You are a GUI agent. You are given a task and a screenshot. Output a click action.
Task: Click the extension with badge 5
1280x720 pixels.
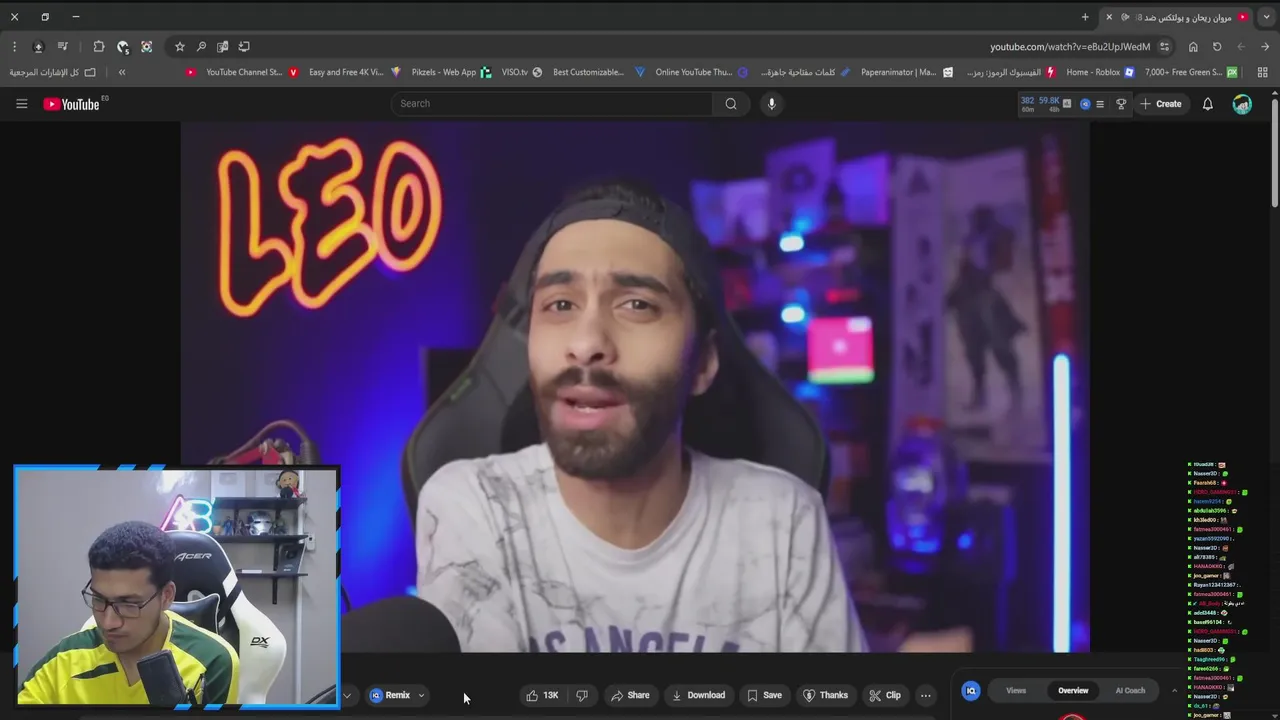click(122, 47)
